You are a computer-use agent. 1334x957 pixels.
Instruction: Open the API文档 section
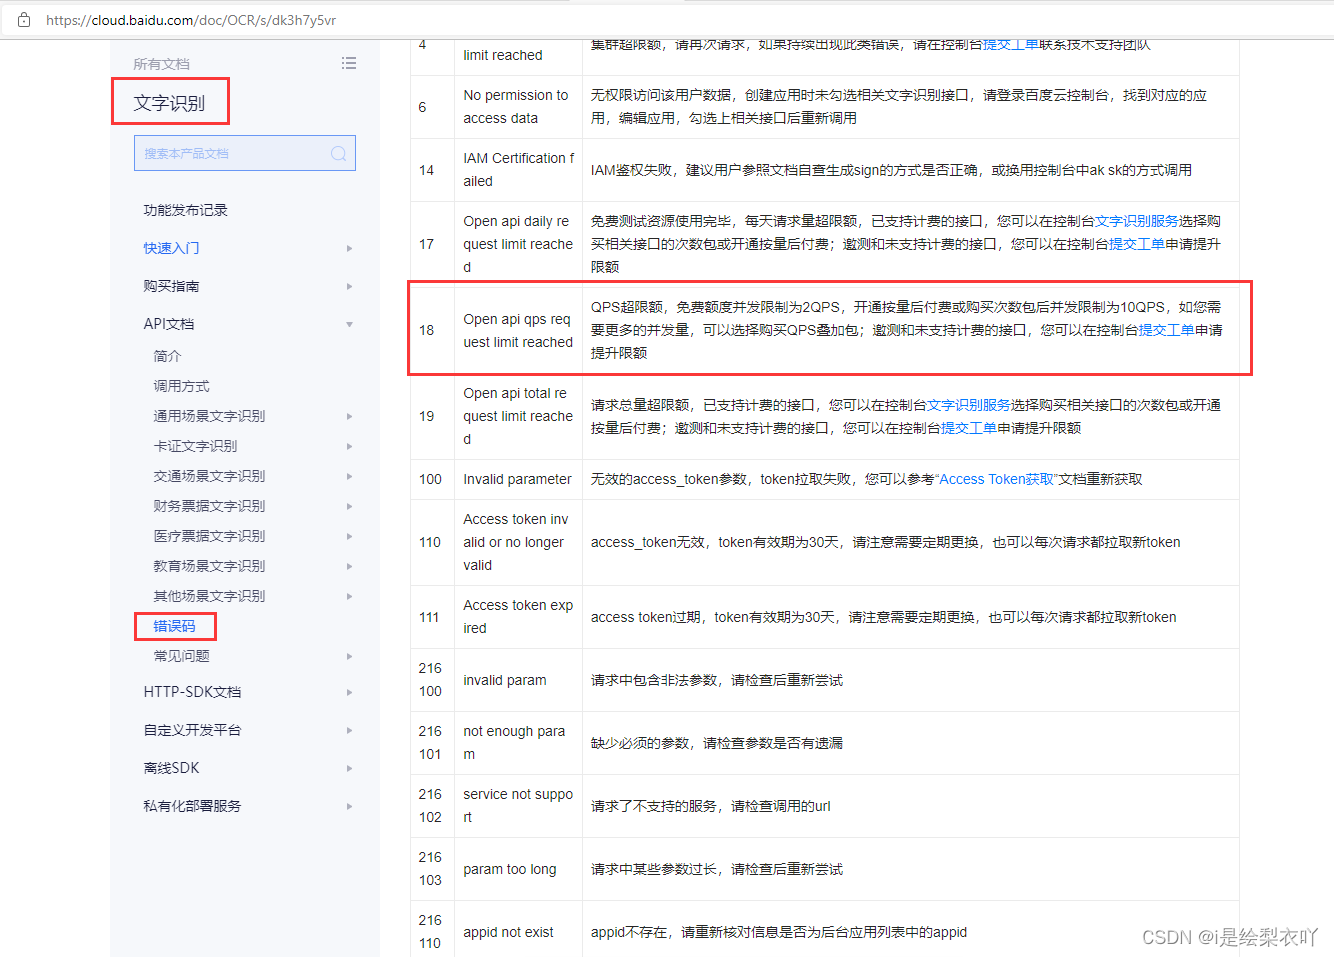[x=169, y=324]
